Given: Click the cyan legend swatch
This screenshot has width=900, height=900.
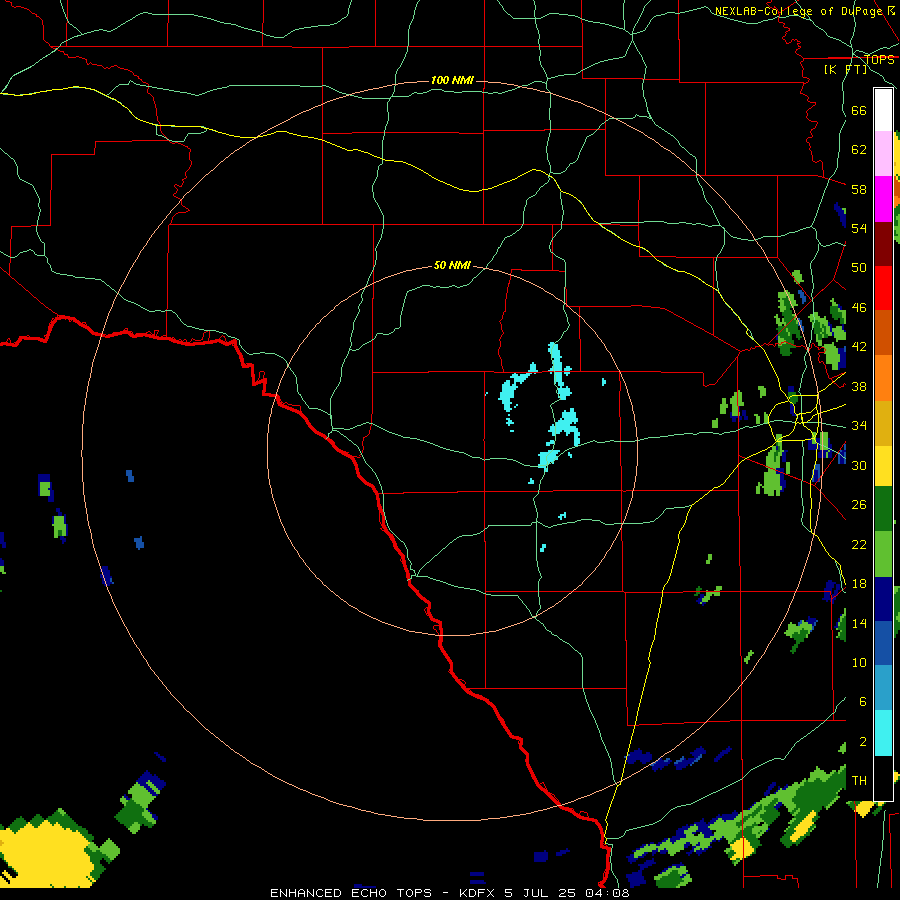Looking at the screenshot, I should [x=883, y=733].
